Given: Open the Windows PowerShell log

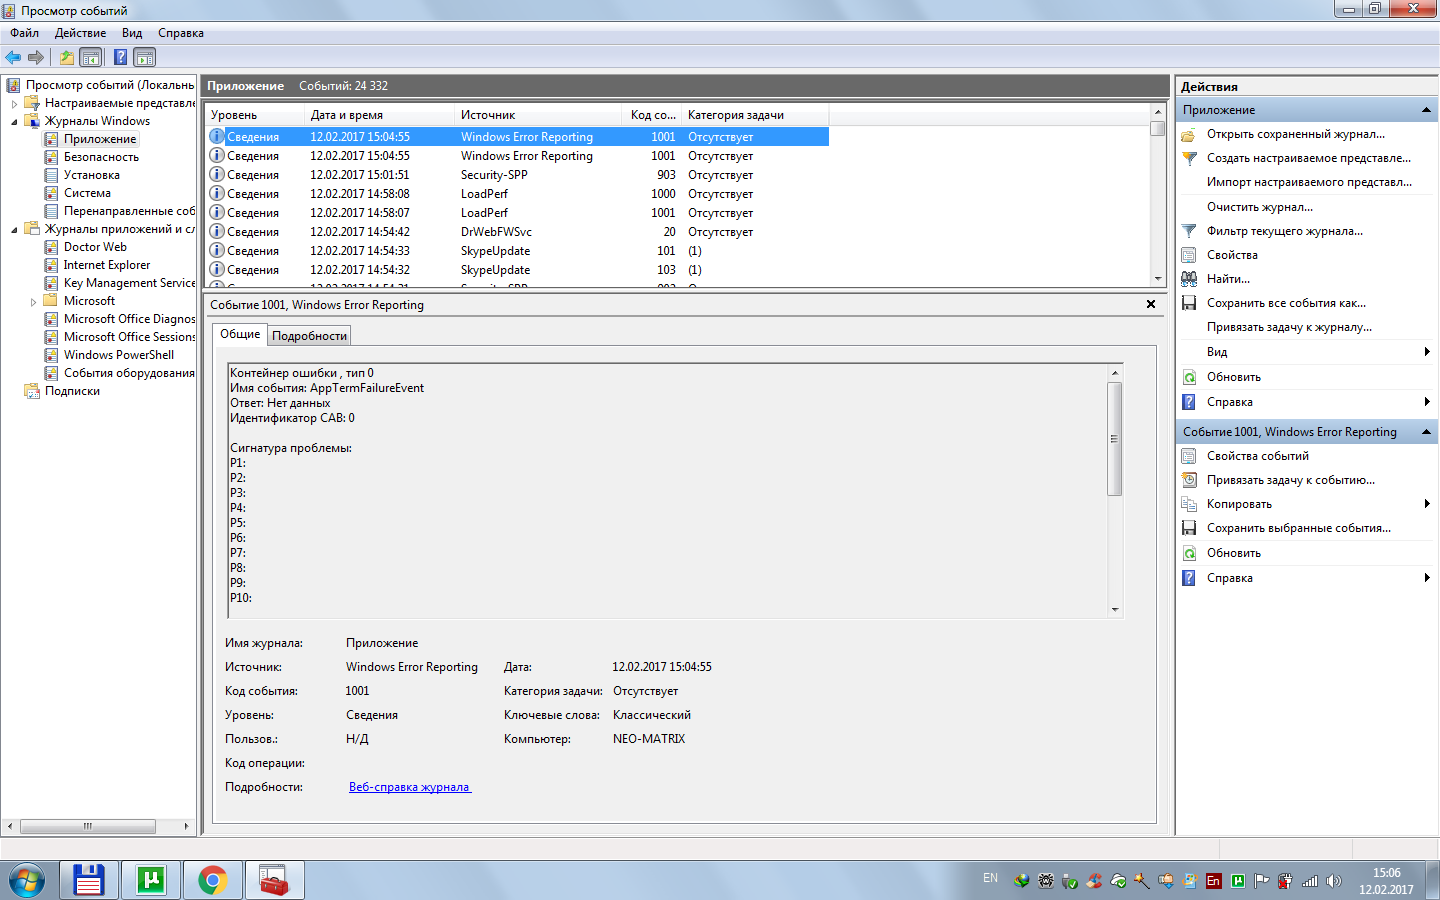Looking at the screenshot, I should tap(119, 355).
